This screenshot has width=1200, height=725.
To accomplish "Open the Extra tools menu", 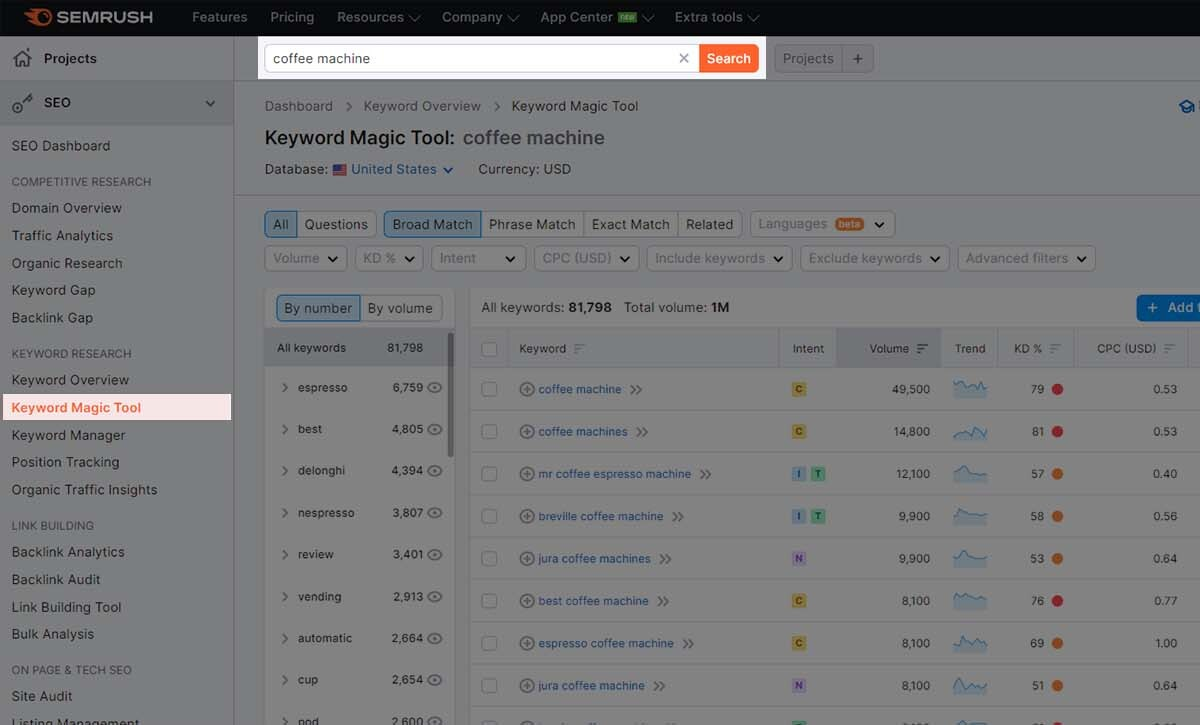I will [716, 17].
